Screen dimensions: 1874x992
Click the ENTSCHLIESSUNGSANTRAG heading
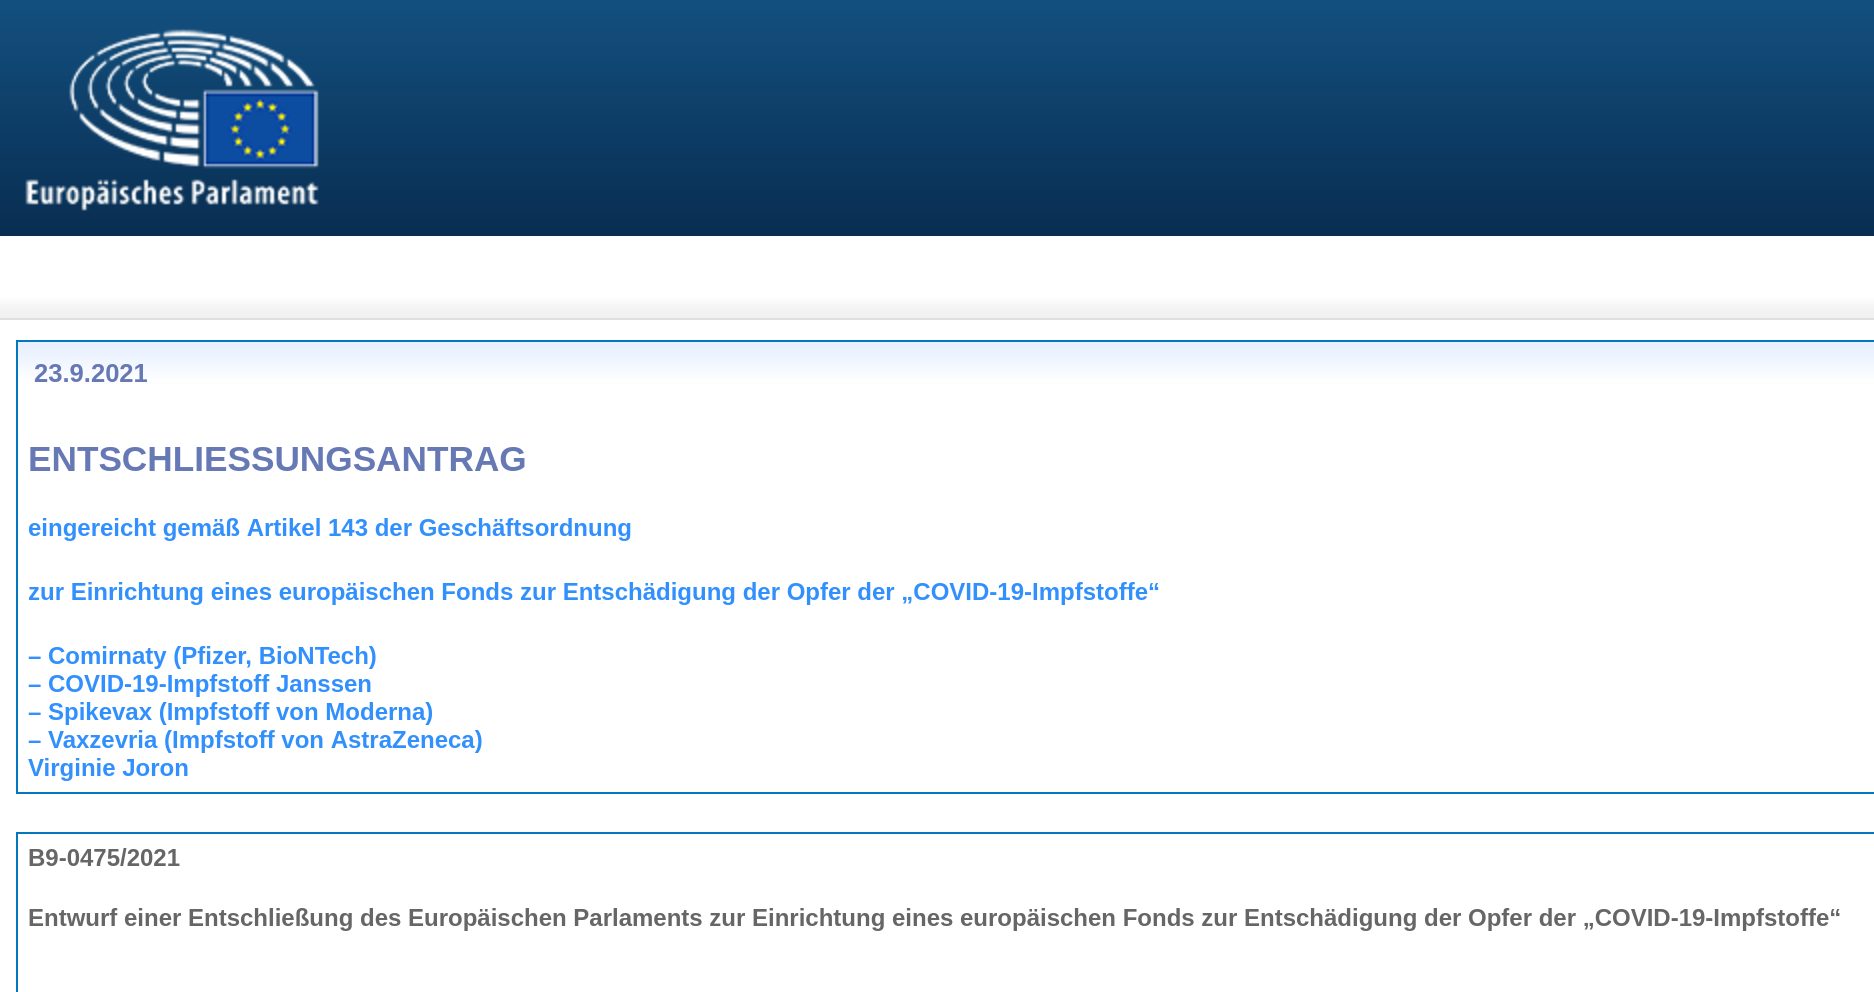[277, 459]
